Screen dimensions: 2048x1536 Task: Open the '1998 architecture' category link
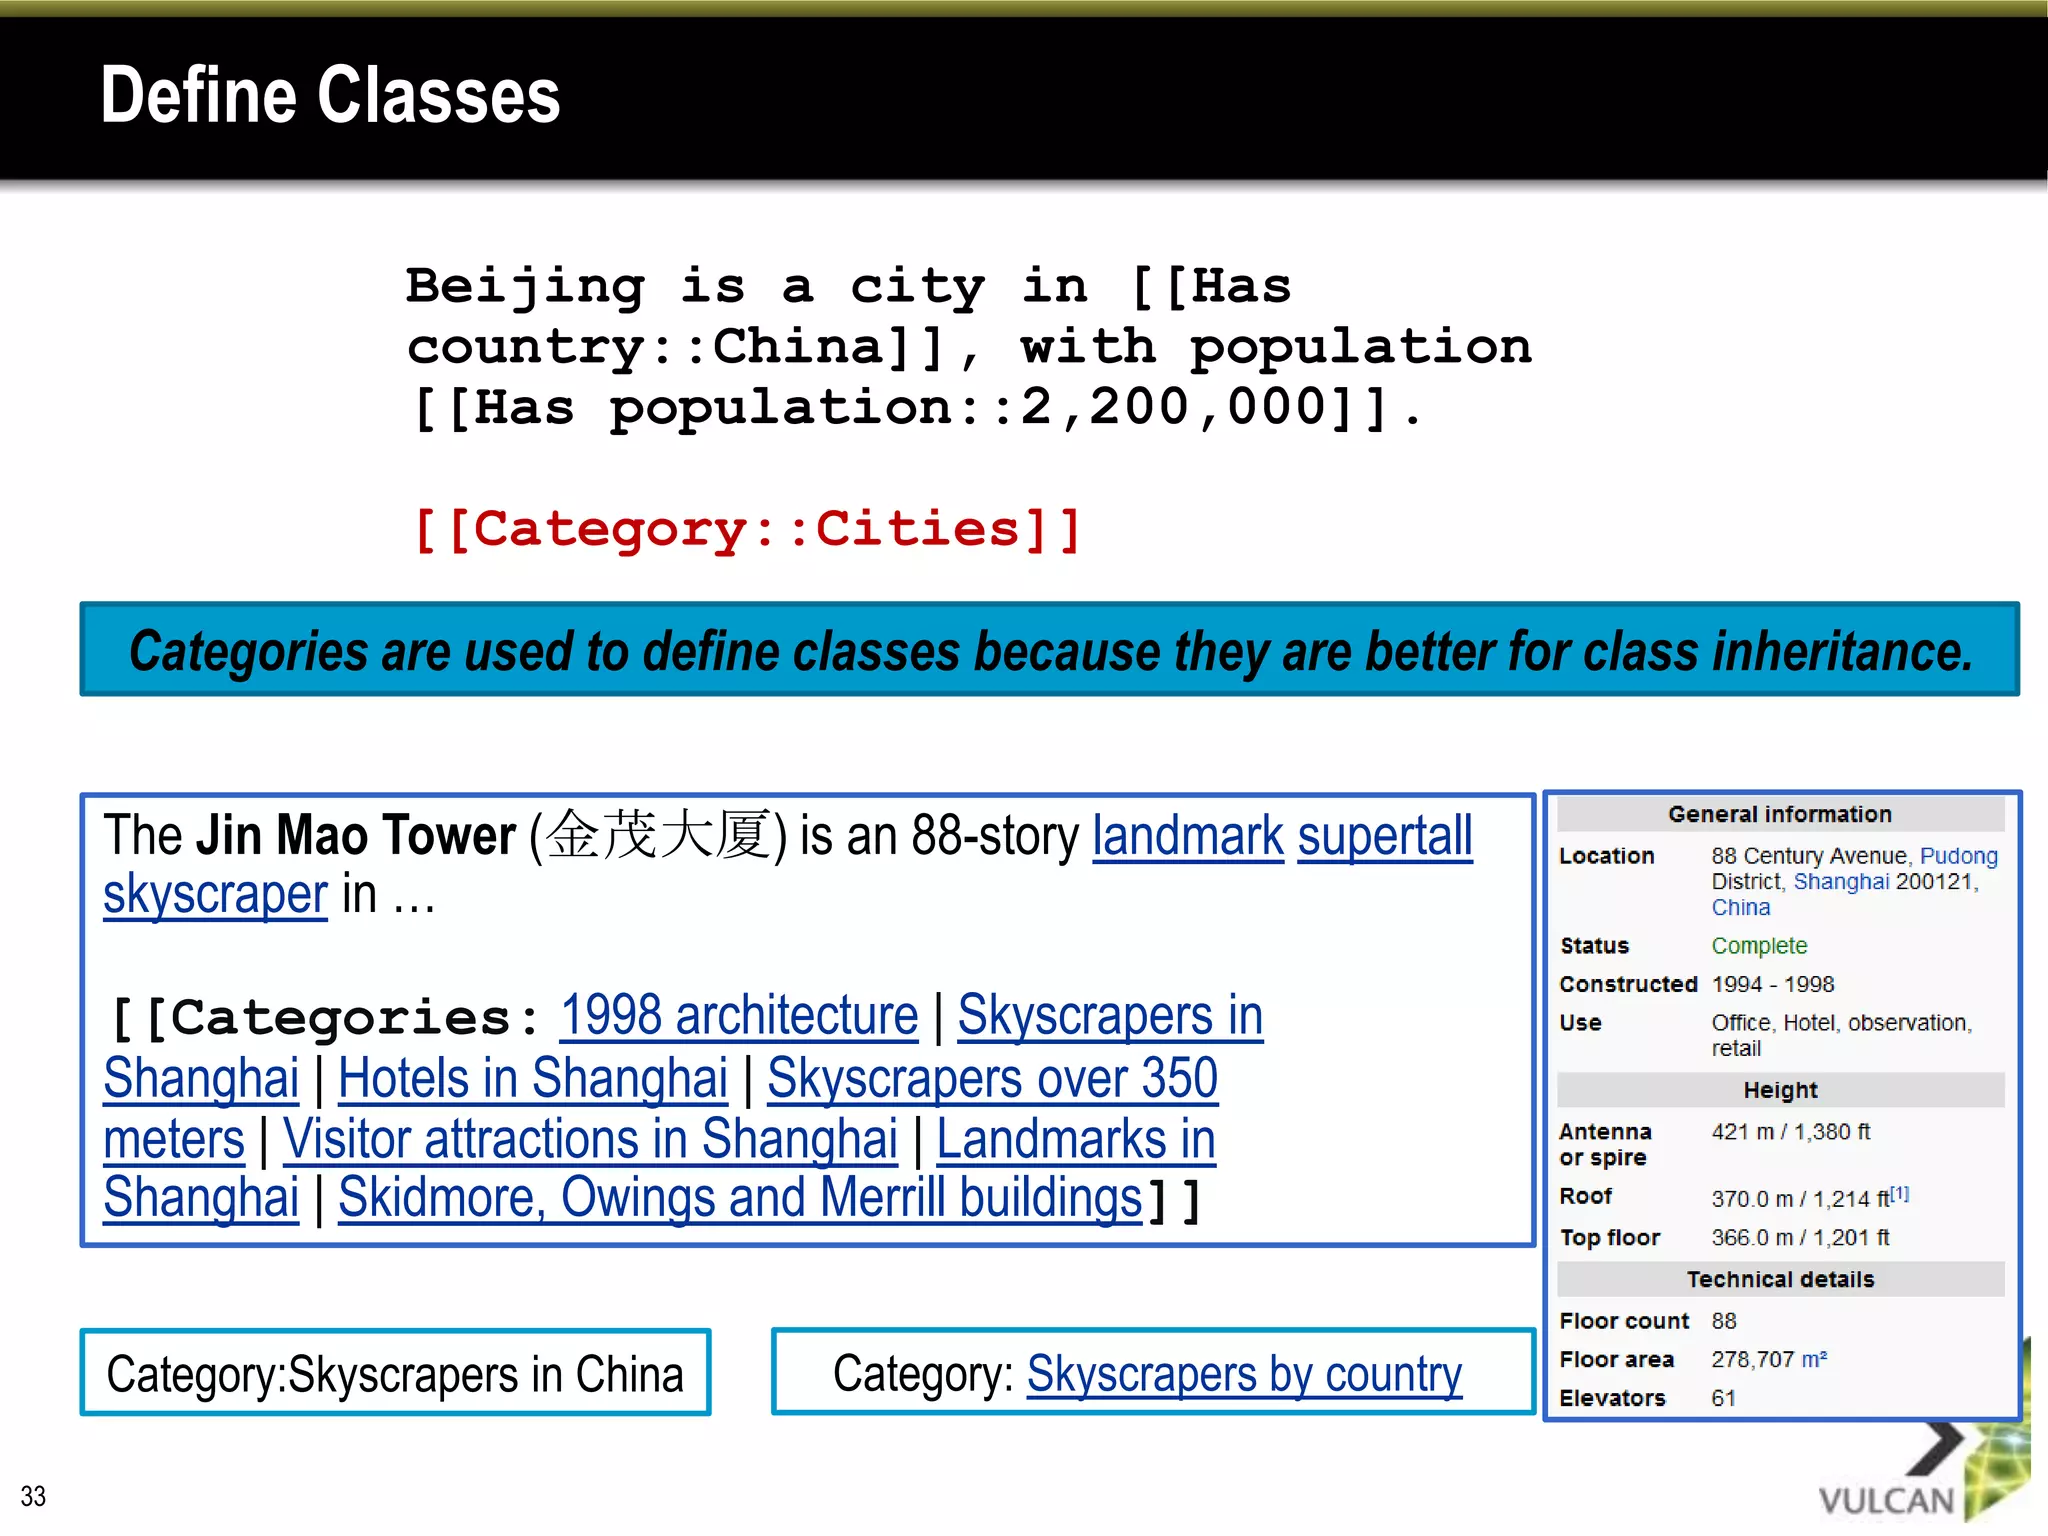pyautogui.click(x=738, y=1017)
